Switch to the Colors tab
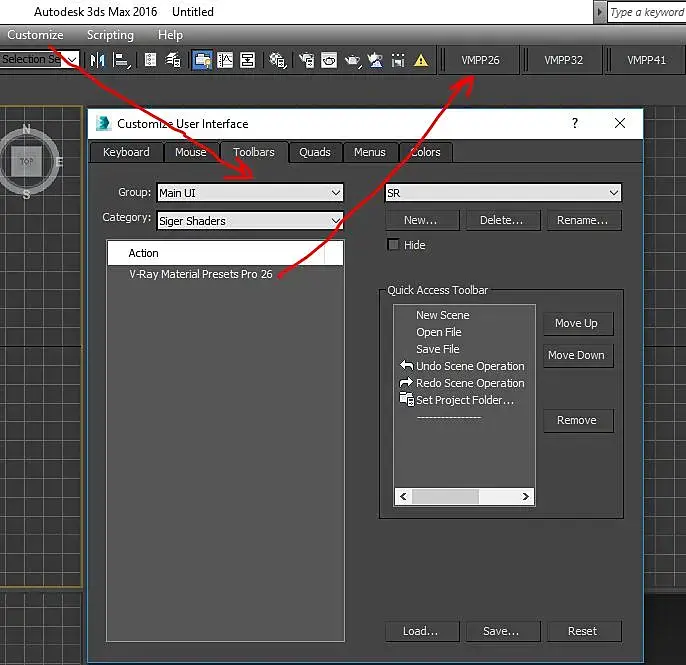Screen dimensions: 686x665 click(426, 152)
